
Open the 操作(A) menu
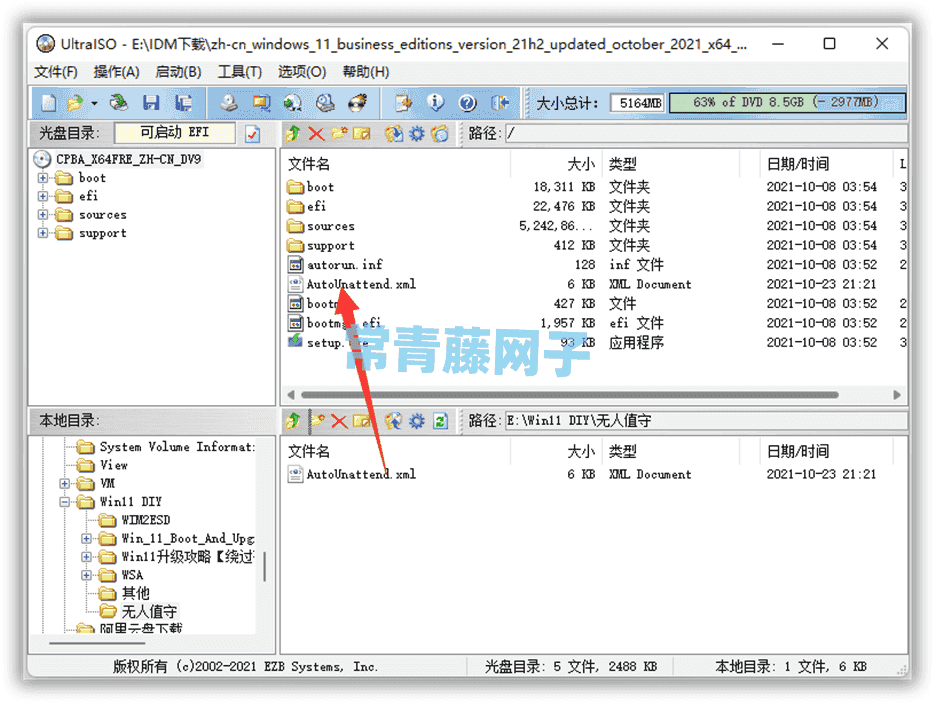[x=116, y=72]
